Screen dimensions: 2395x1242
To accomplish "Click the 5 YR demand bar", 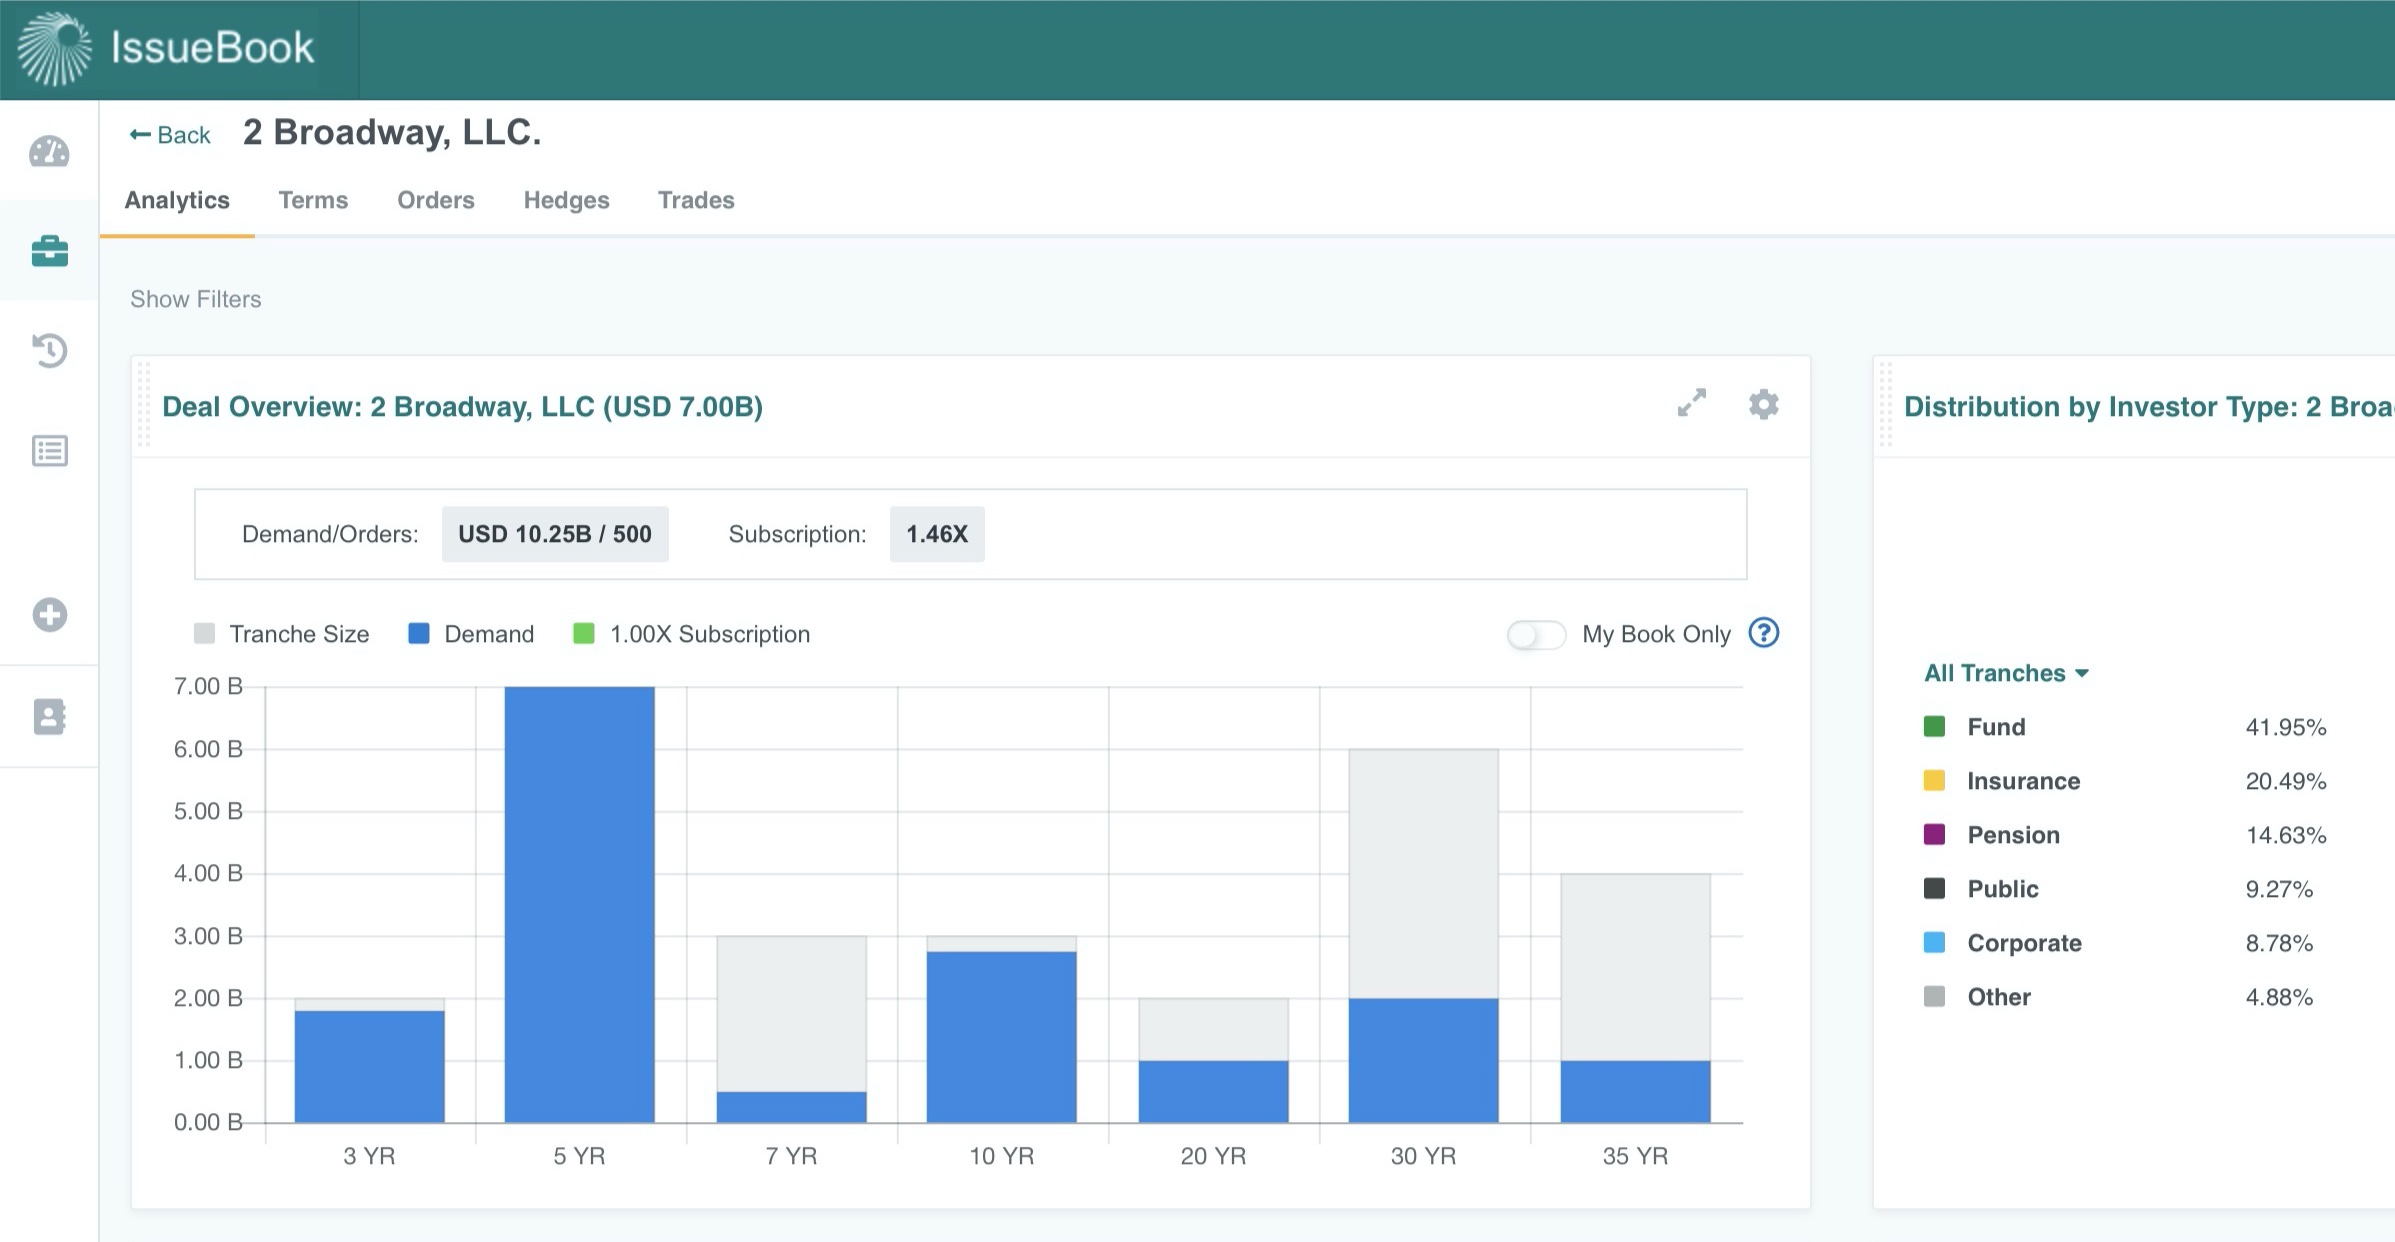I will pos(579,904).
